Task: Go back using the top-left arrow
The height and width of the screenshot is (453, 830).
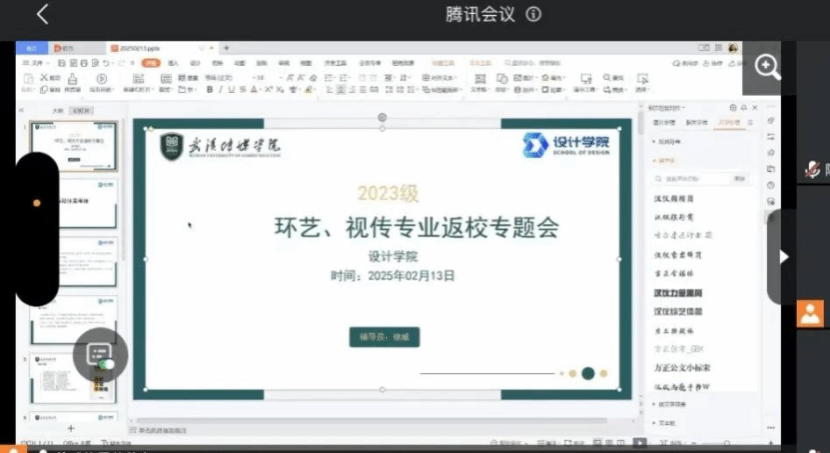Action: (x=42, y=14)
